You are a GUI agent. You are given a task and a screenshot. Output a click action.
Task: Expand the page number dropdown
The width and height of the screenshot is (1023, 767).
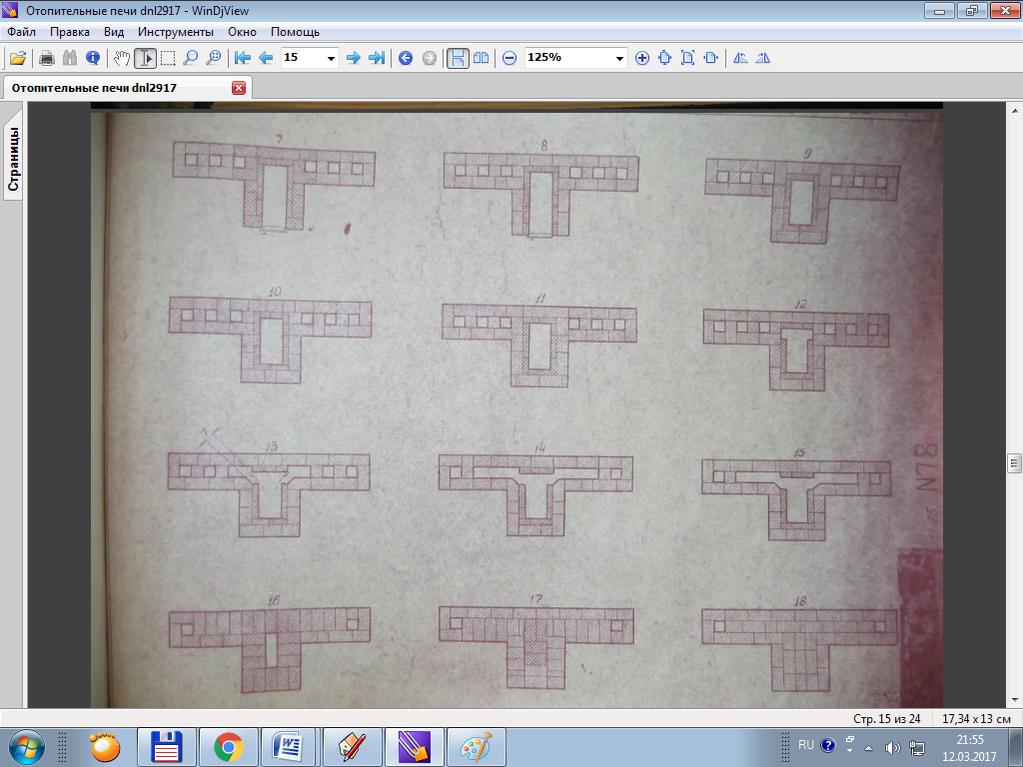(x=331, y=58)
